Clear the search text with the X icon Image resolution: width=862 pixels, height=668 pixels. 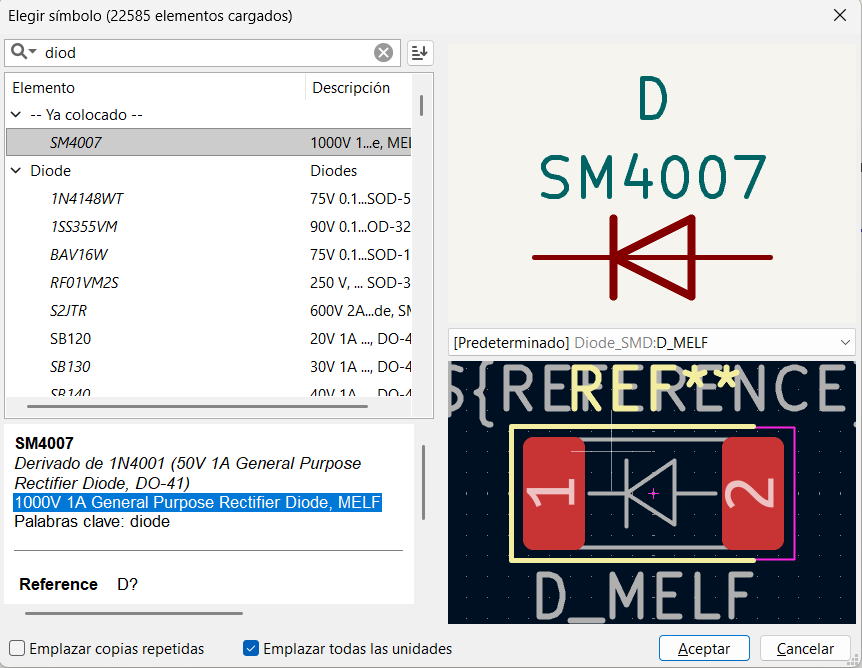tap(383, 53)
